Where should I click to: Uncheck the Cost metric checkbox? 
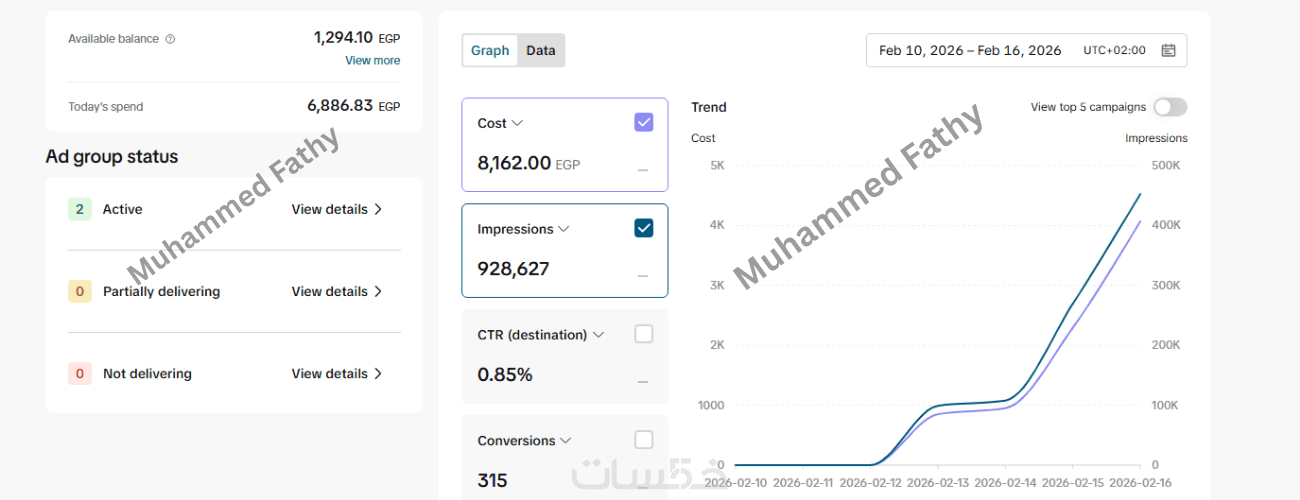(x=644, y=122)
